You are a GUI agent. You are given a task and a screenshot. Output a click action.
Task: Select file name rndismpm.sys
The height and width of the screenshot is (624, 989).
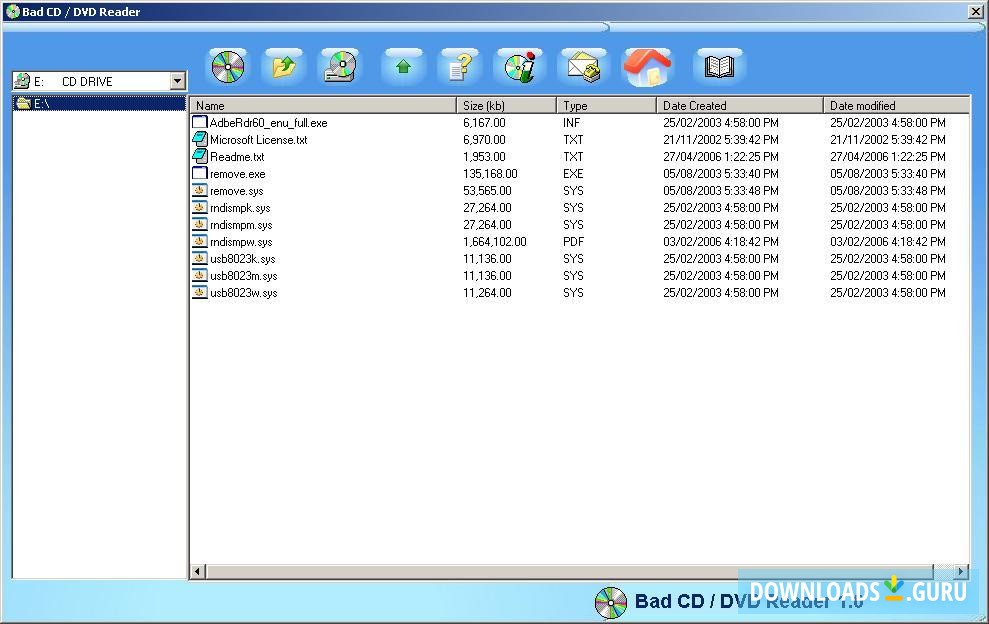[242, 225]
